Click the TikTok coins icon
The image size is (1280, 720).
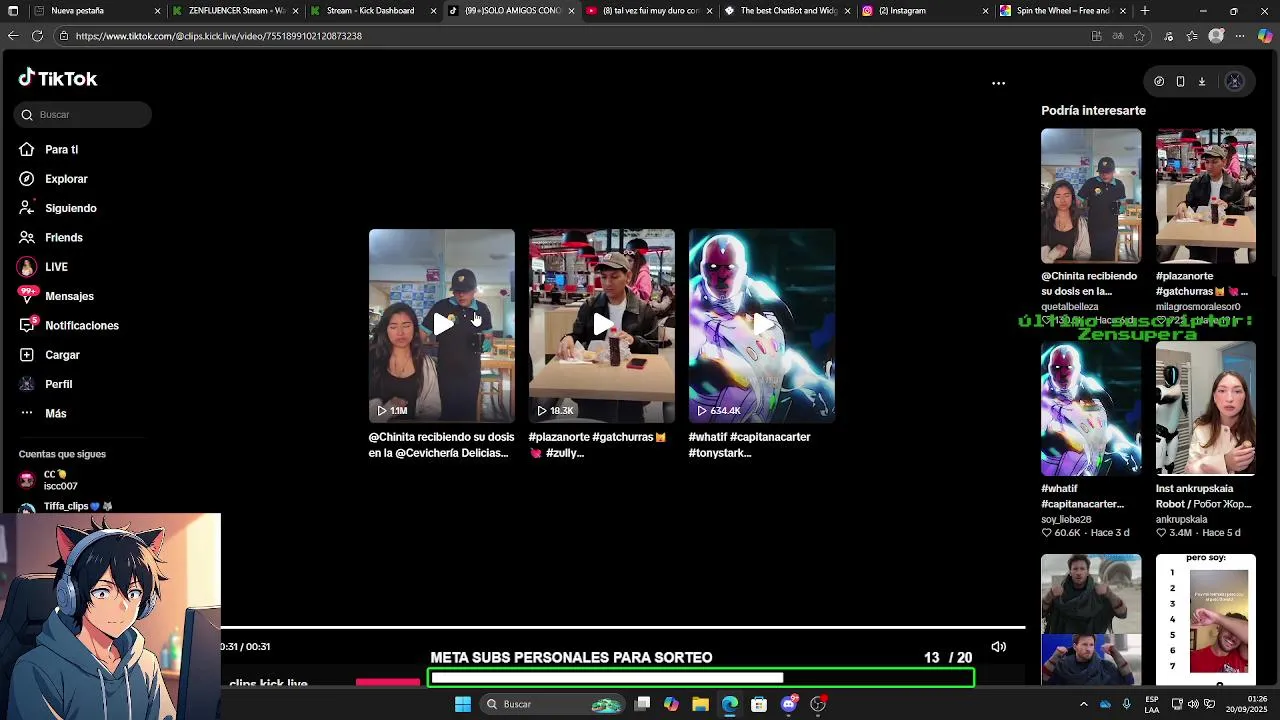1159,82
